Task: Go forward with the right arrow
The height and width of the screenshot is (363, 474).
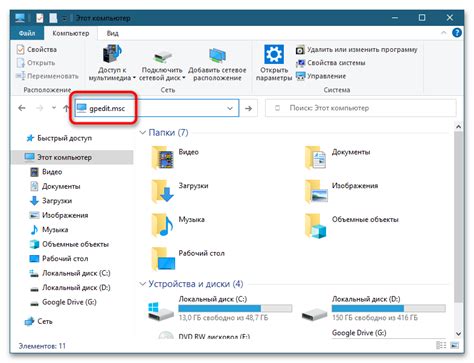Action: (x=39, y=108)
